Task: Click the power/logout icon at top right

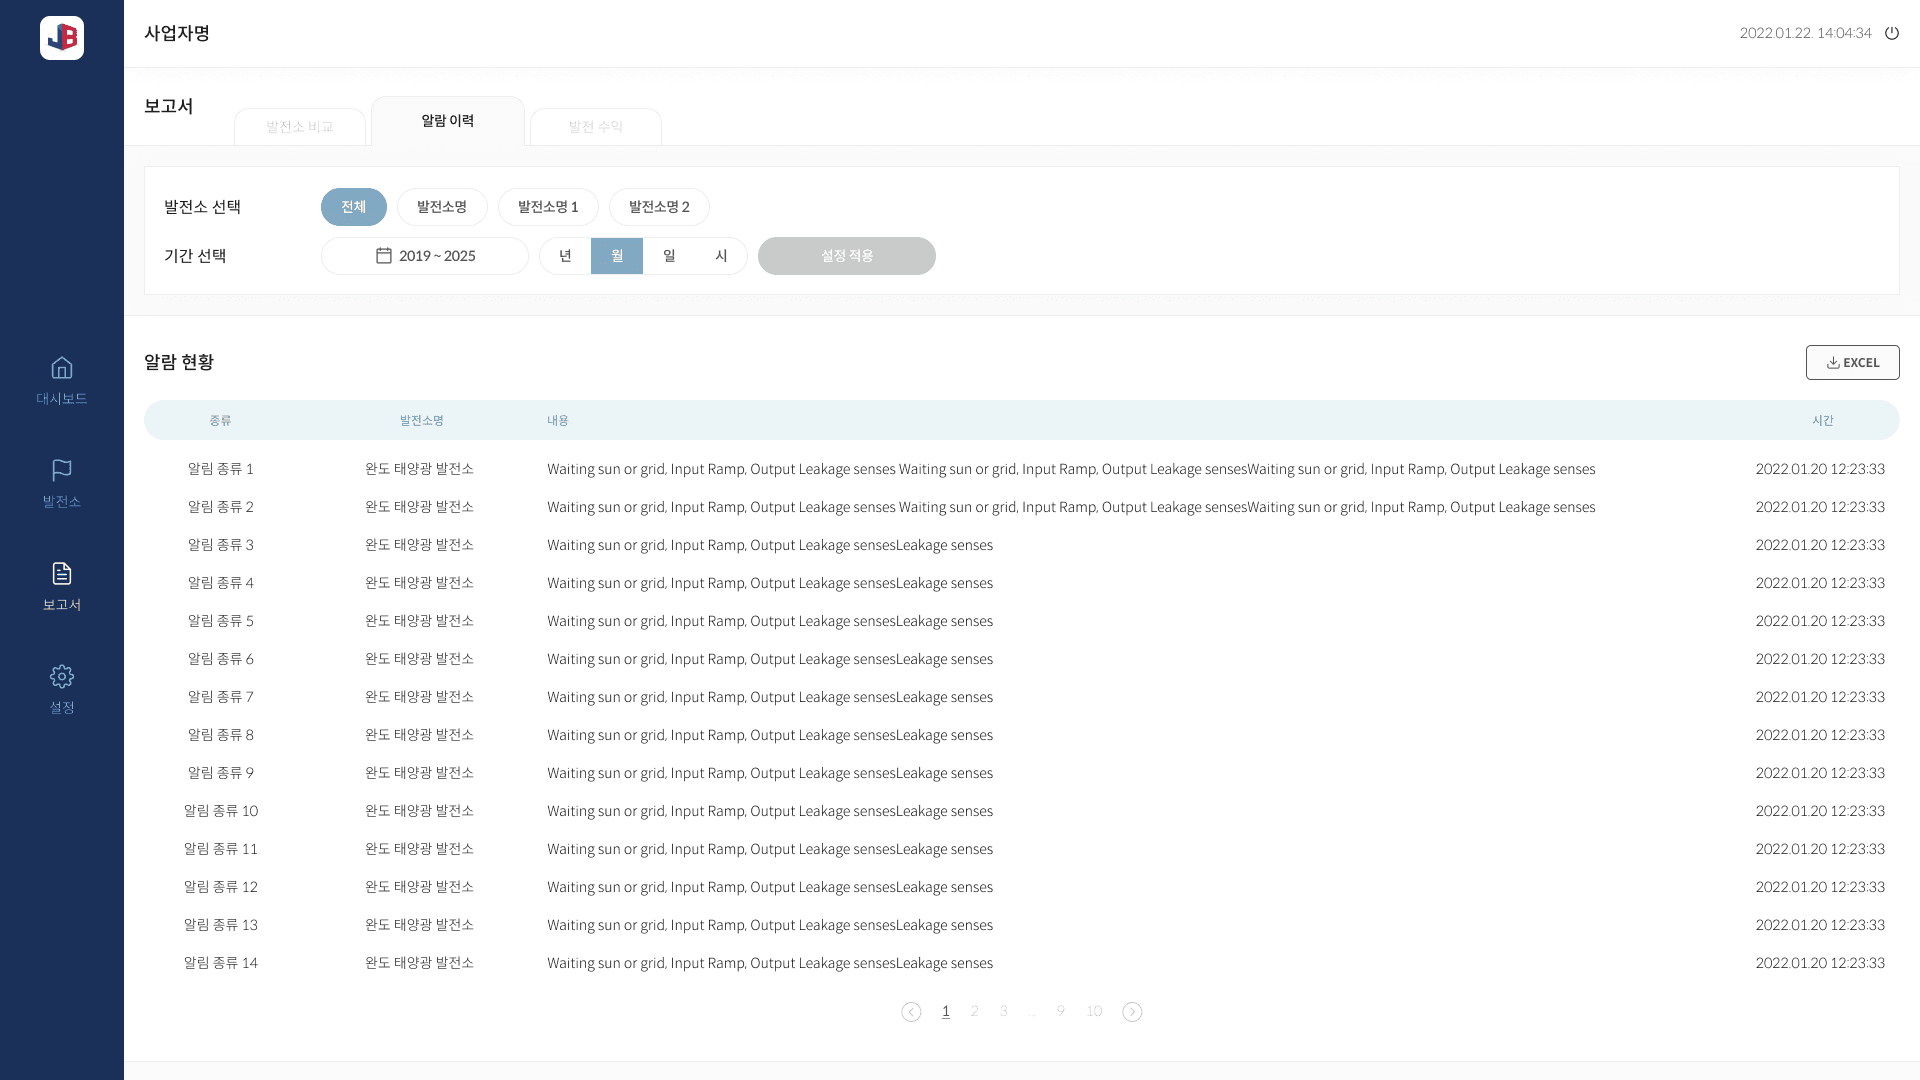Action: click(x=1893, y=33)
